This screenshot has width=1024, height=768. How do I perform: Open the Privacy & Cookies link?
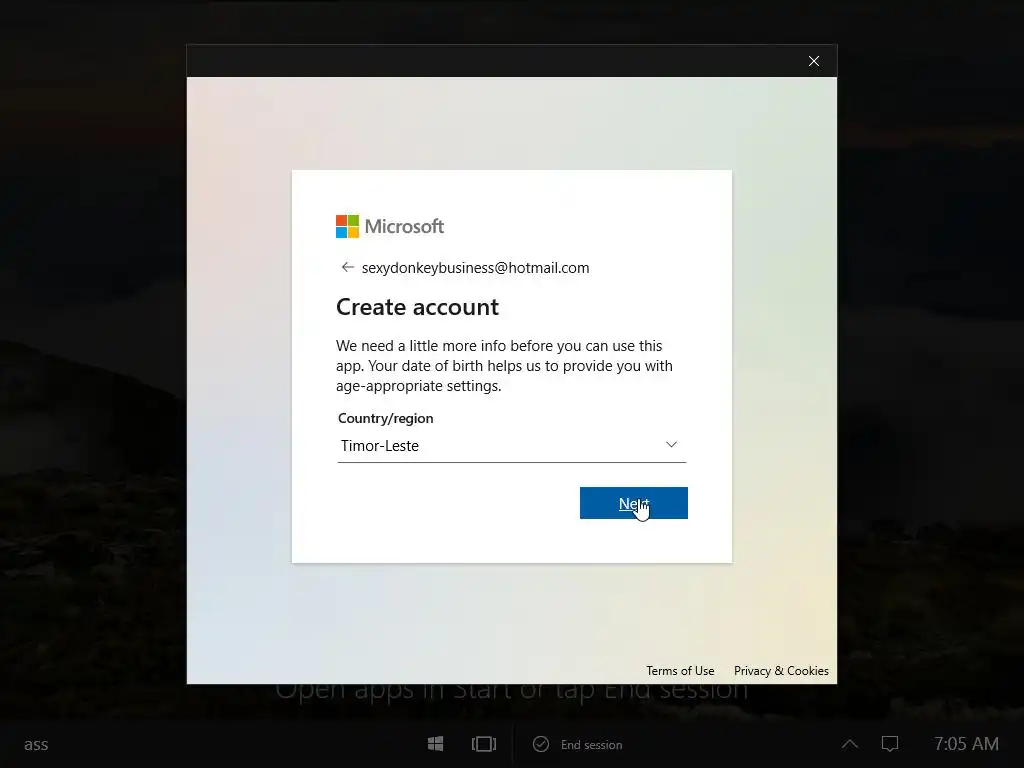tap(781, 671)
